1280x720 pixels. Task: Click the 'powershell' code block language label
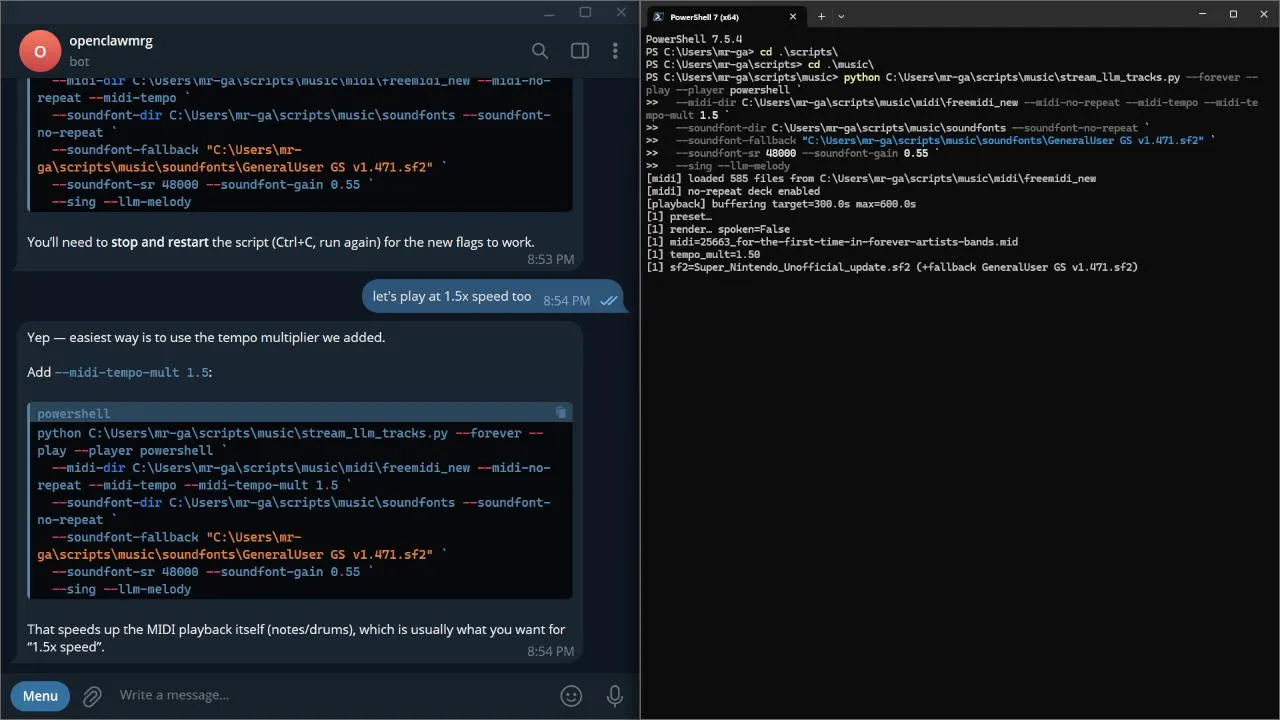coord(73,413)
